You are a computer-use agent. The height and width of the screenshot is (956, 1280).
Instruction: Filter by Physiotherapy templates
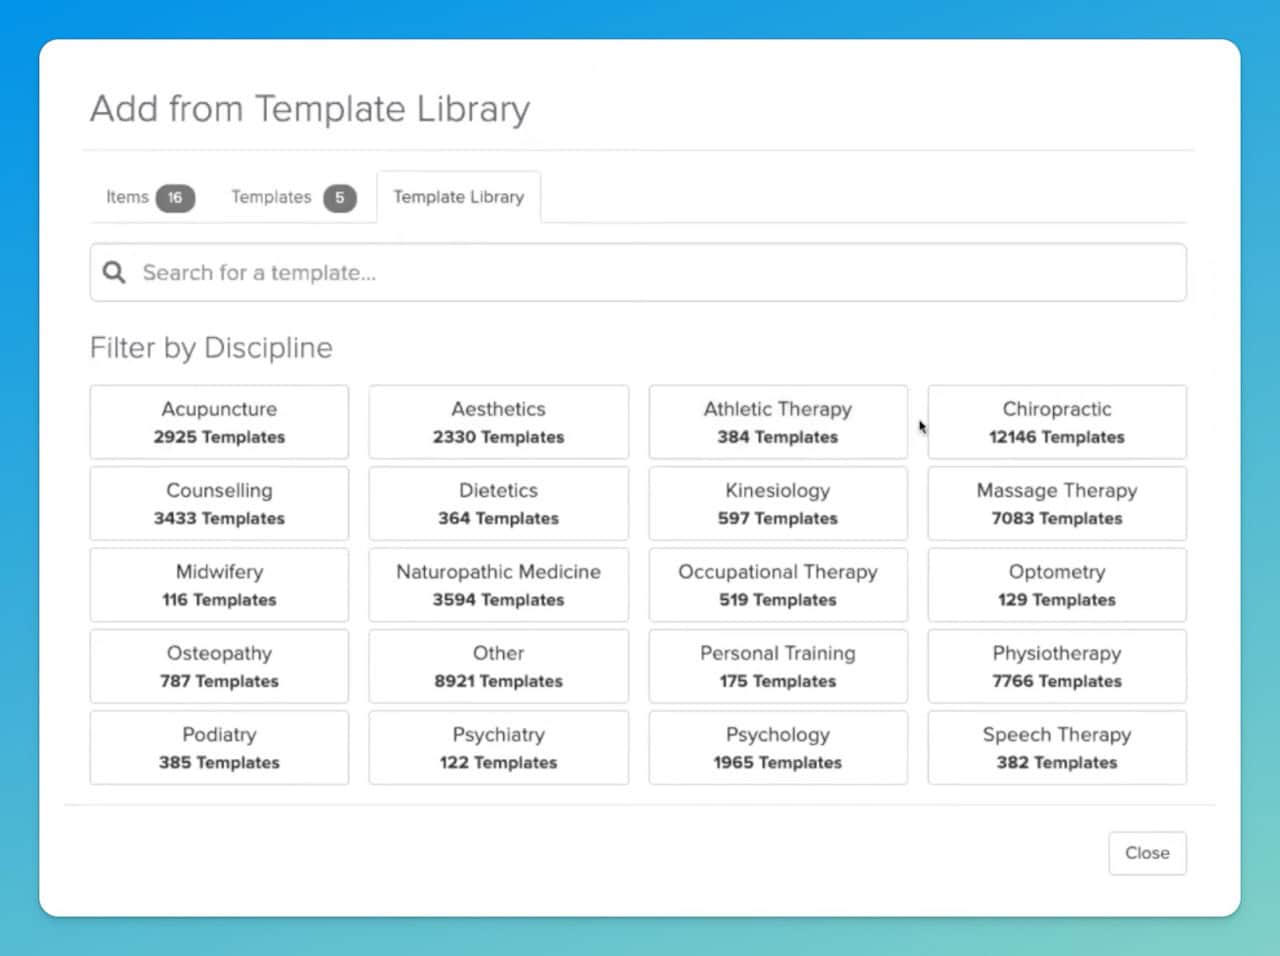[1056, 666]
